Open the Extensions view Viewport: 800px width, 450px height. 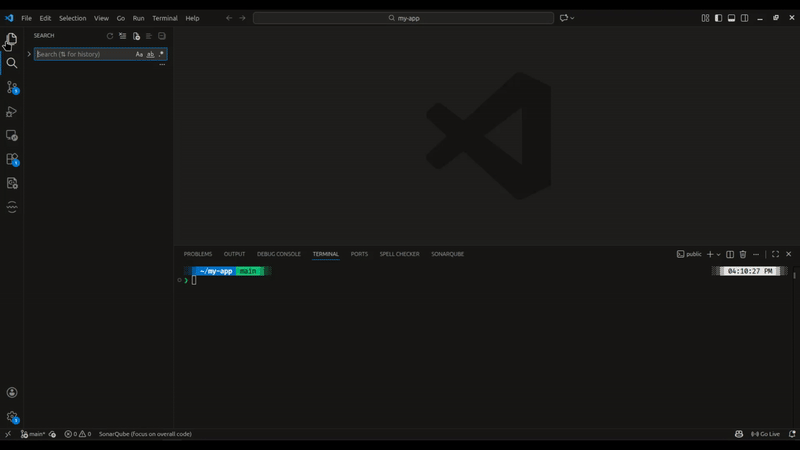click(12, 159)
